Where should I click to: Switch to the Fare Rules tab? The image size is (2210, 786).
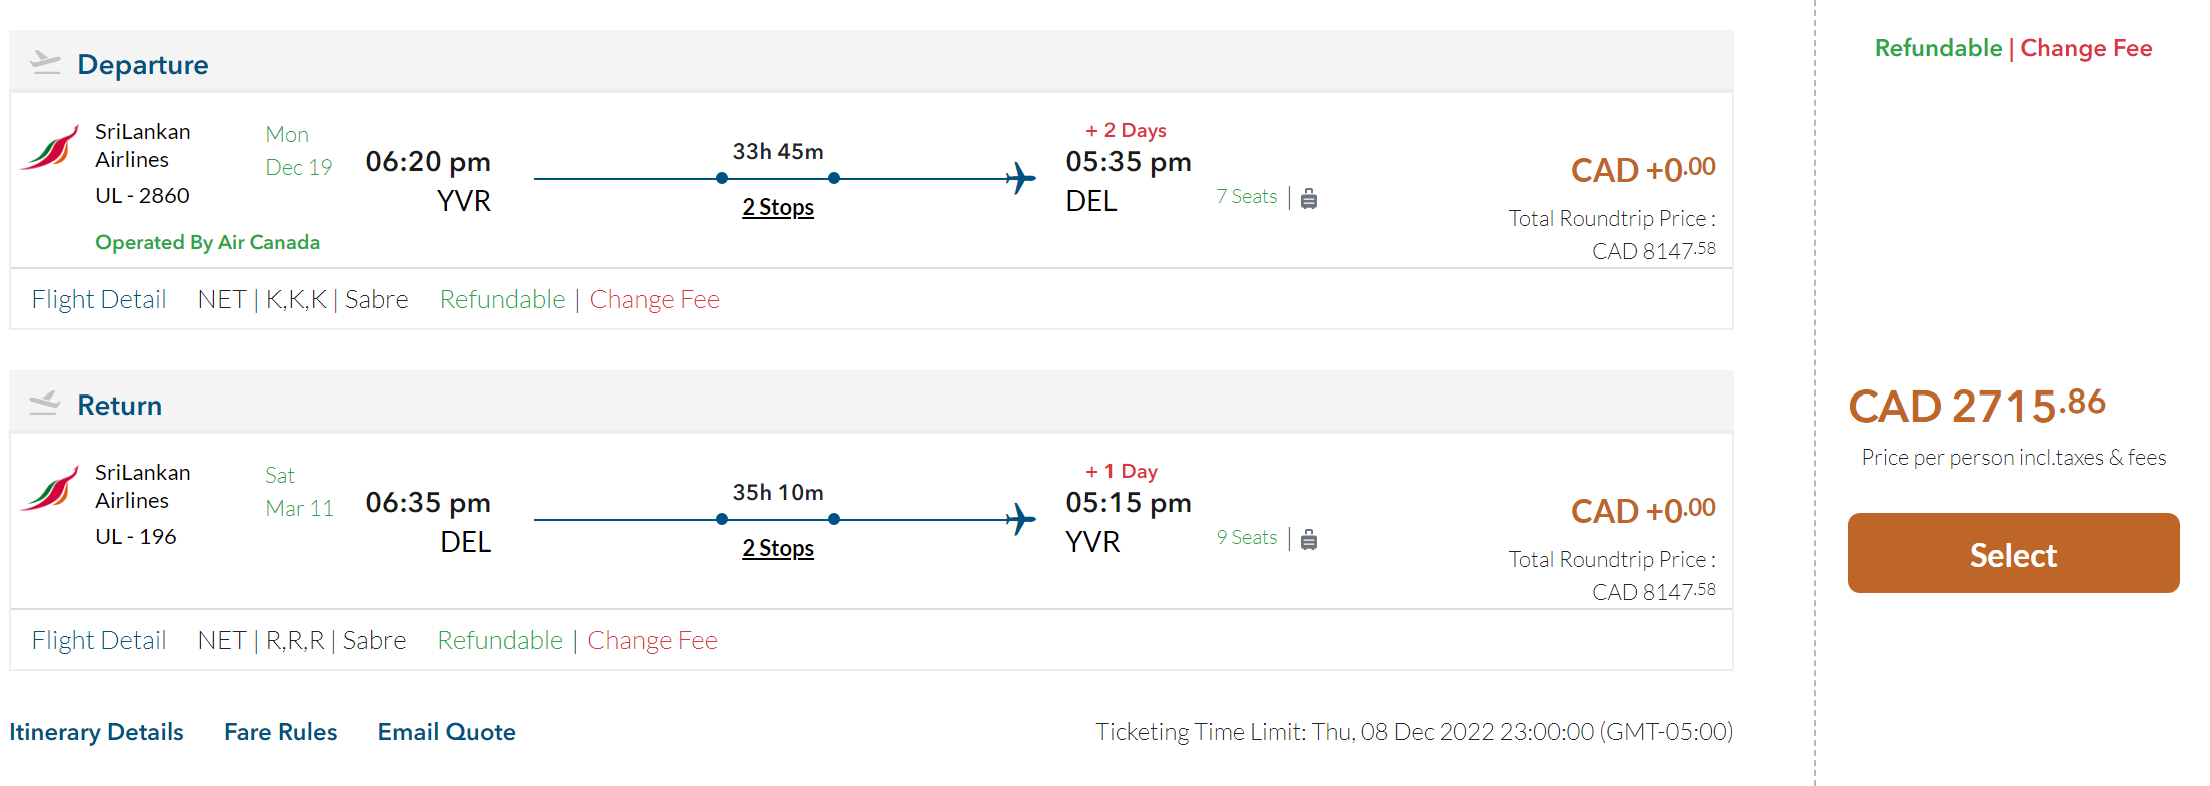pos(280,732)
